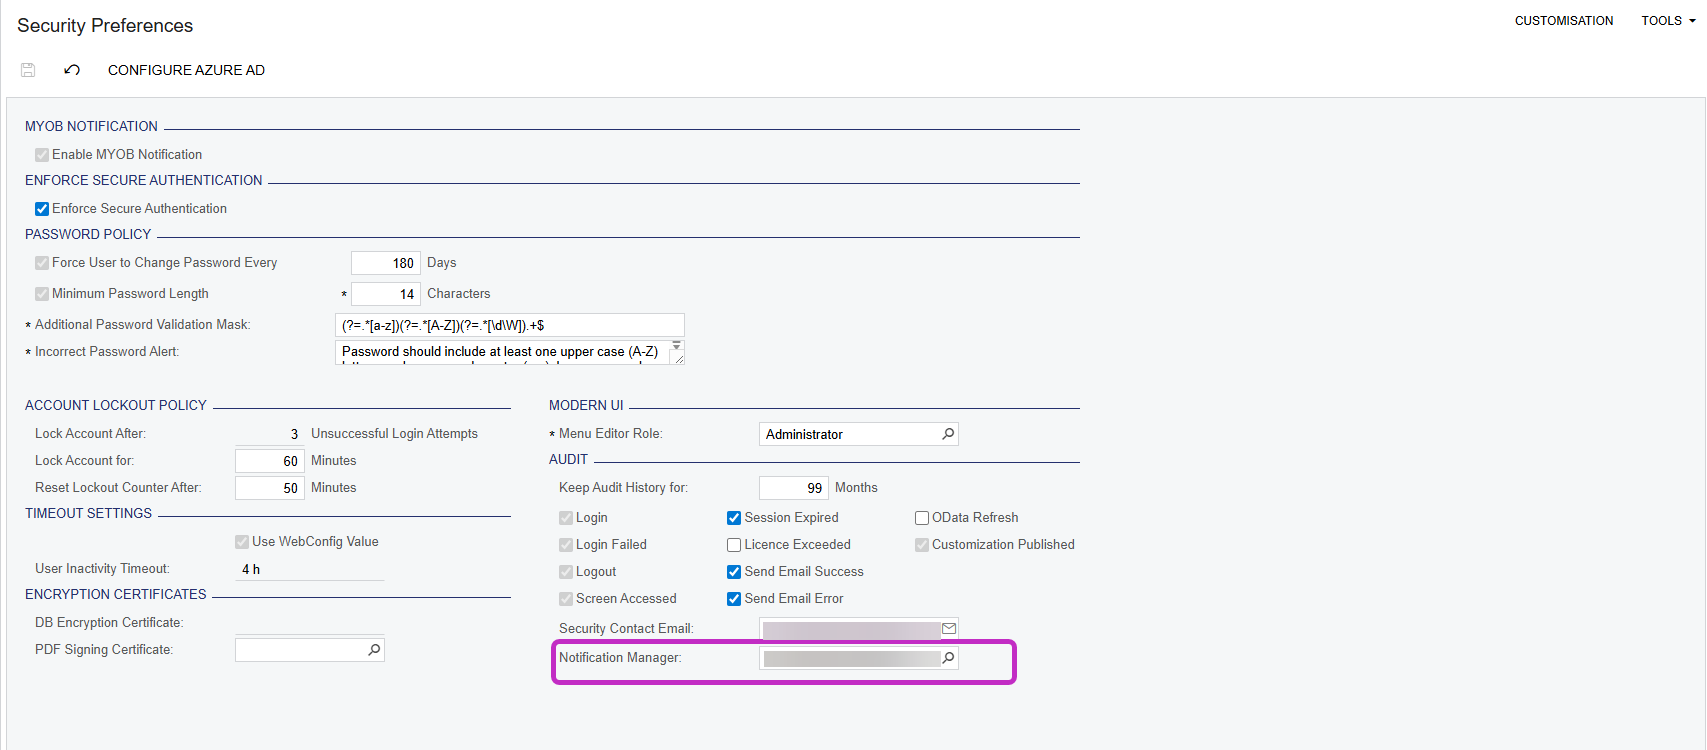The image size is (1707, 750).
Task: Click the Security Contact Email field
Action: click(x=850, y=629)
